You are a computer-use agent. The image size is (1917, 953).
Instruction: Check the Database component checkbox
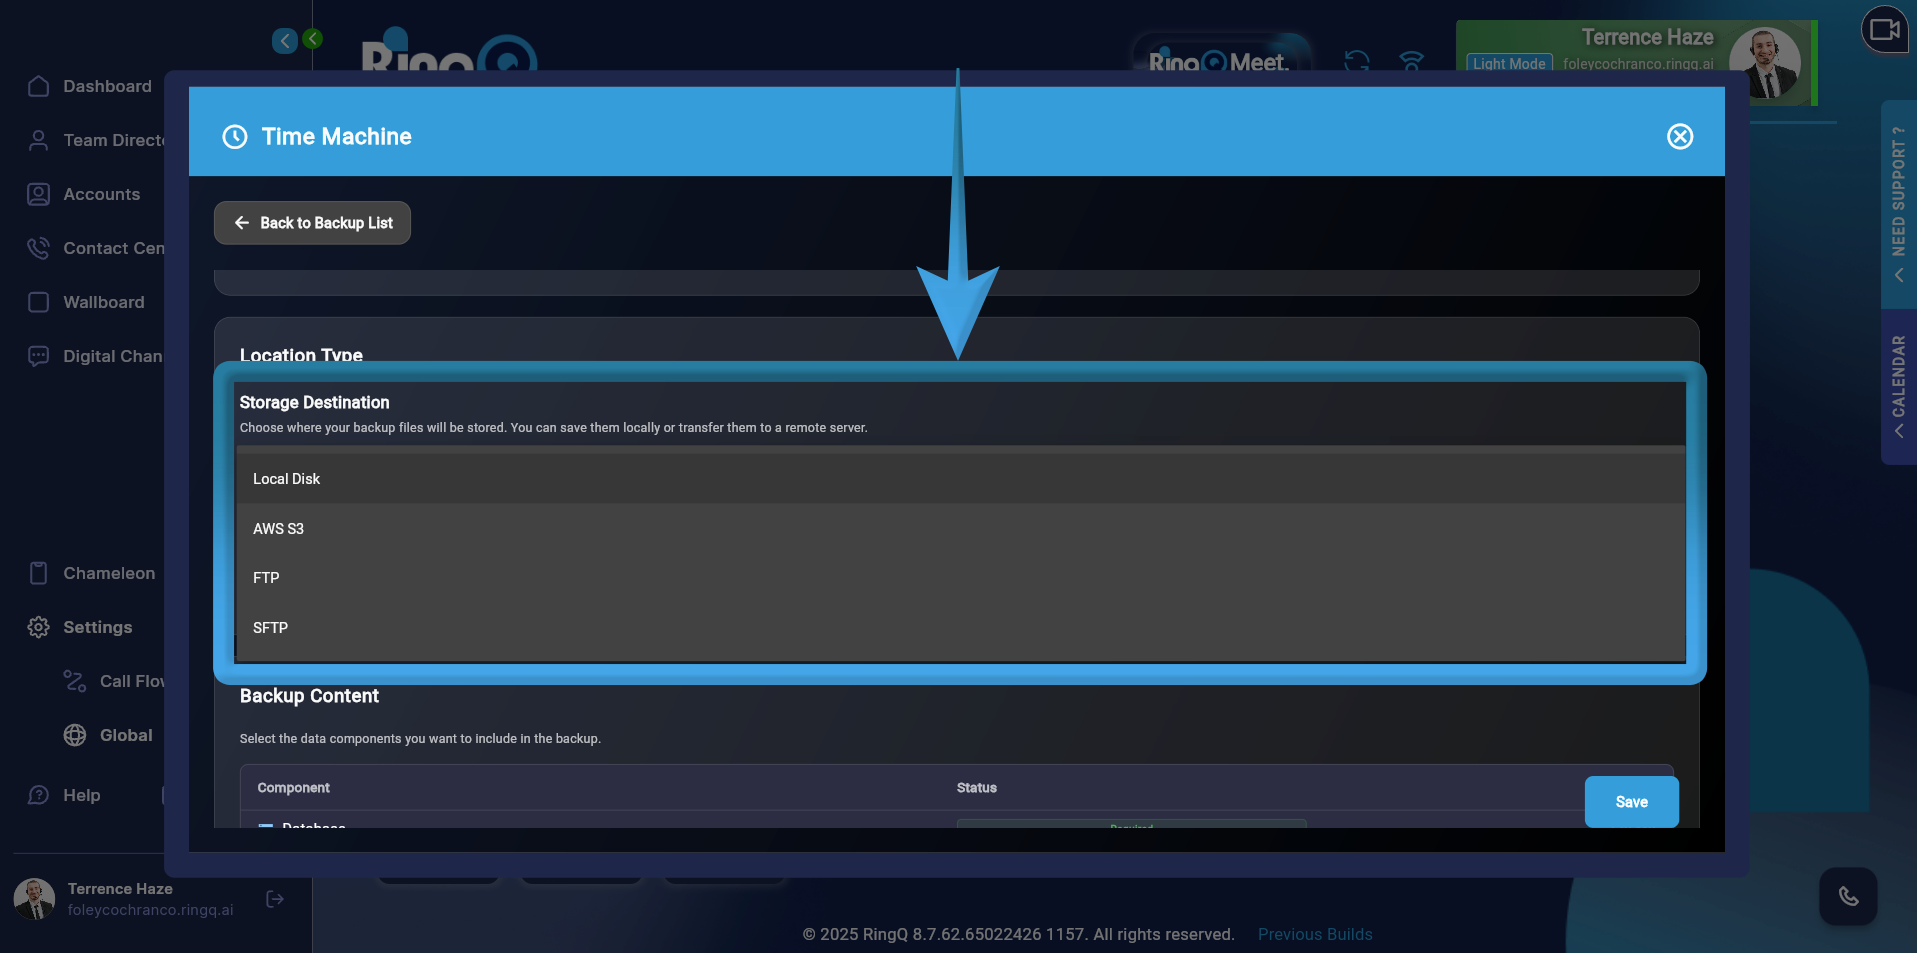point(265,828)
